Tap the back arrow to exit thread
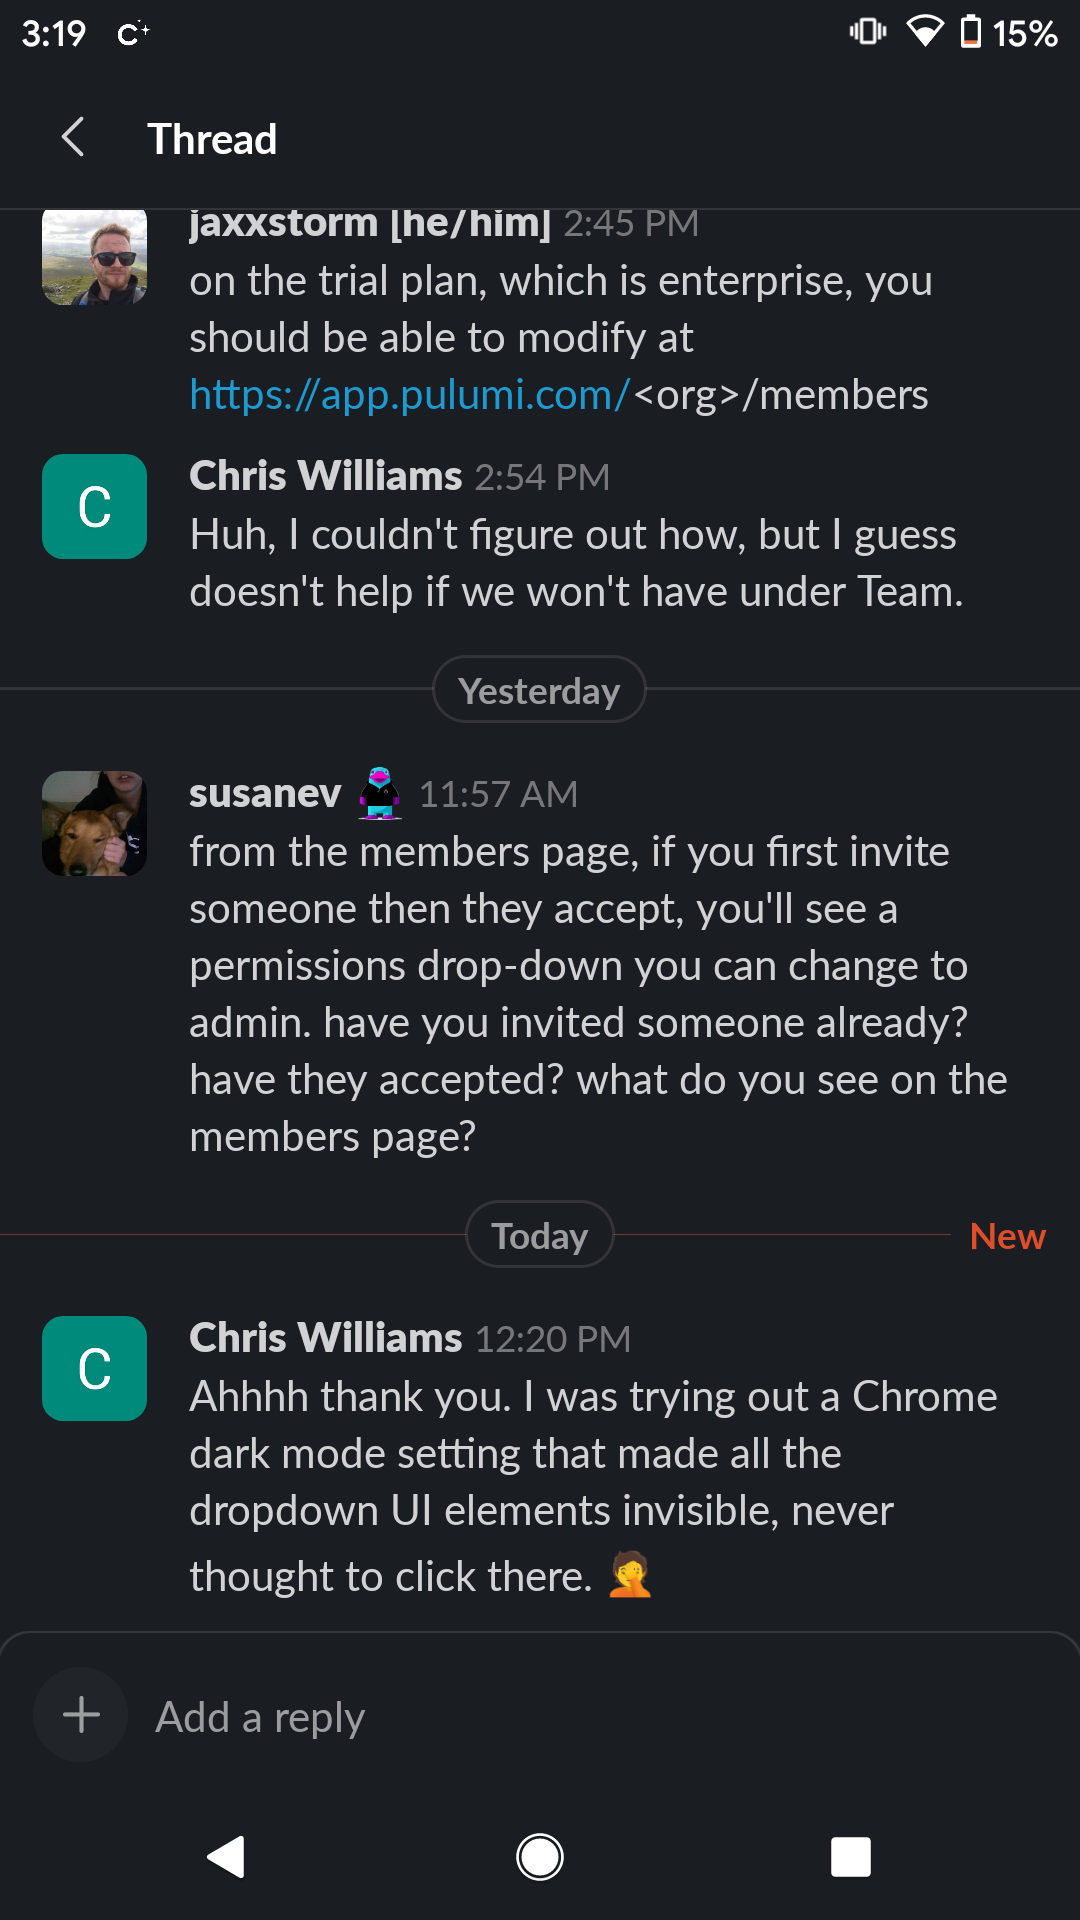The width and height of the screenshot is (1080, 1920). point(73,138)
